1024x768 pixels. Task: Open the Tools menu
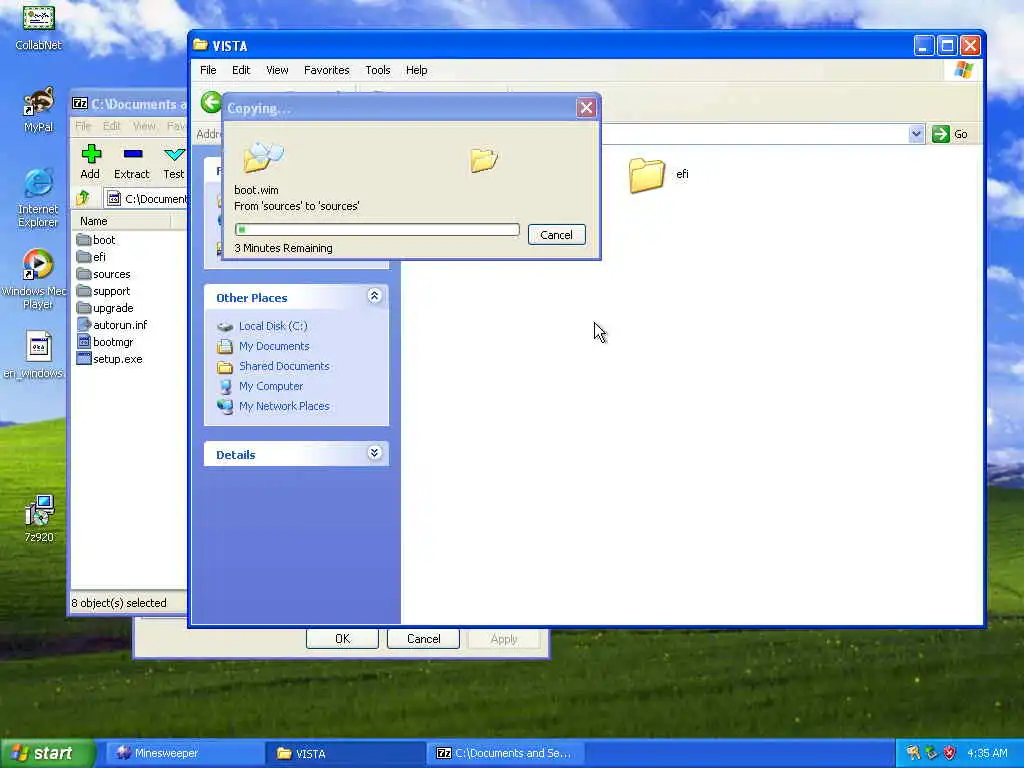tap(377, 70)
